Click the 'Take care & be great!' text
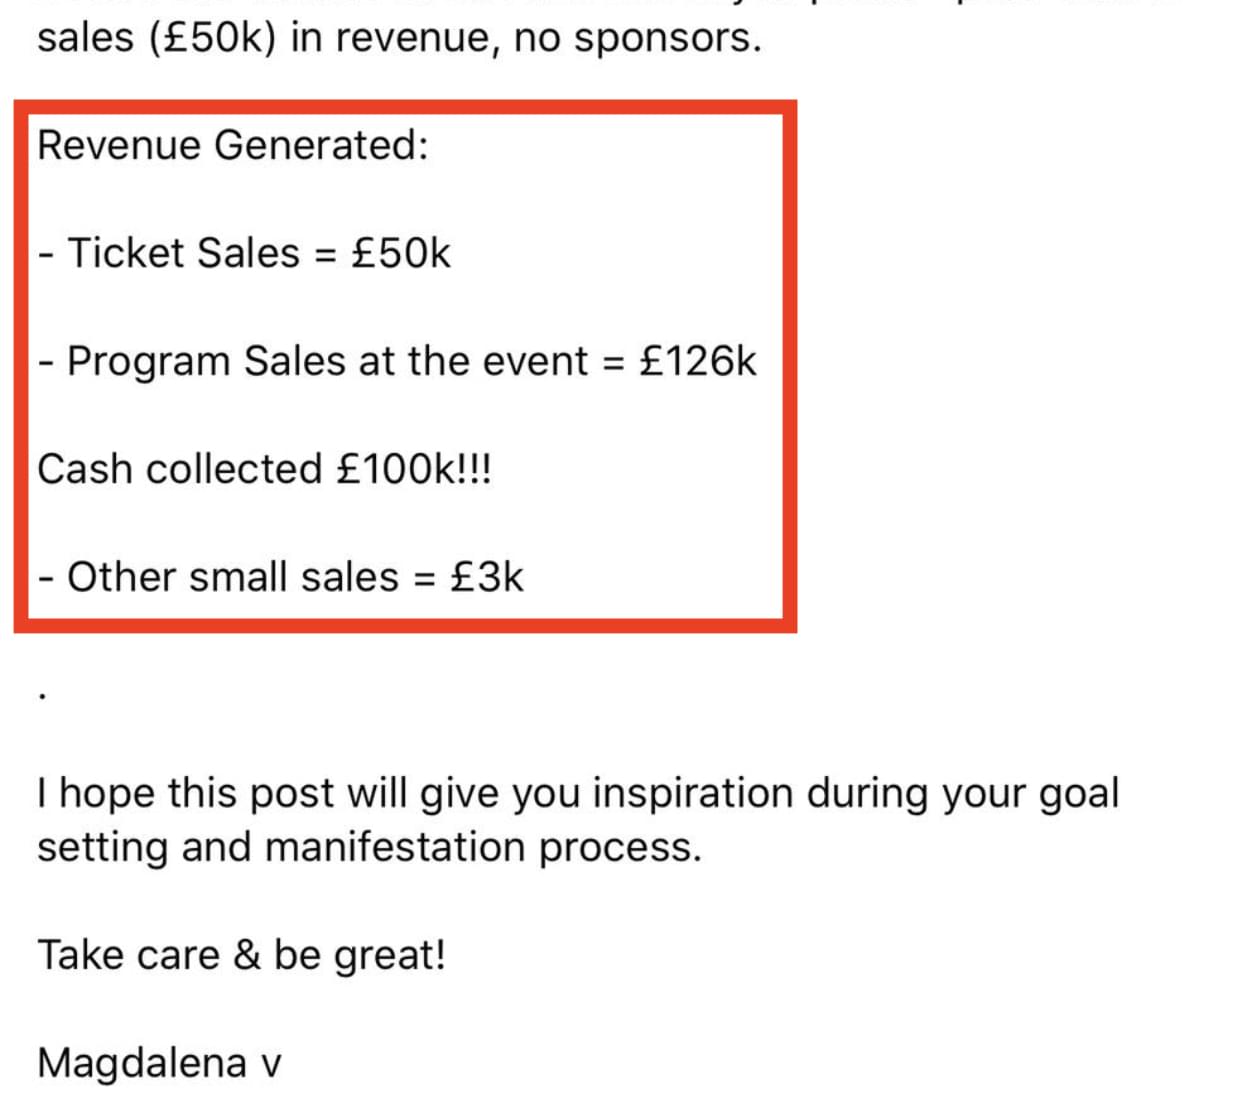Viewport: 1242px width, 1103px height. (241, 955)
